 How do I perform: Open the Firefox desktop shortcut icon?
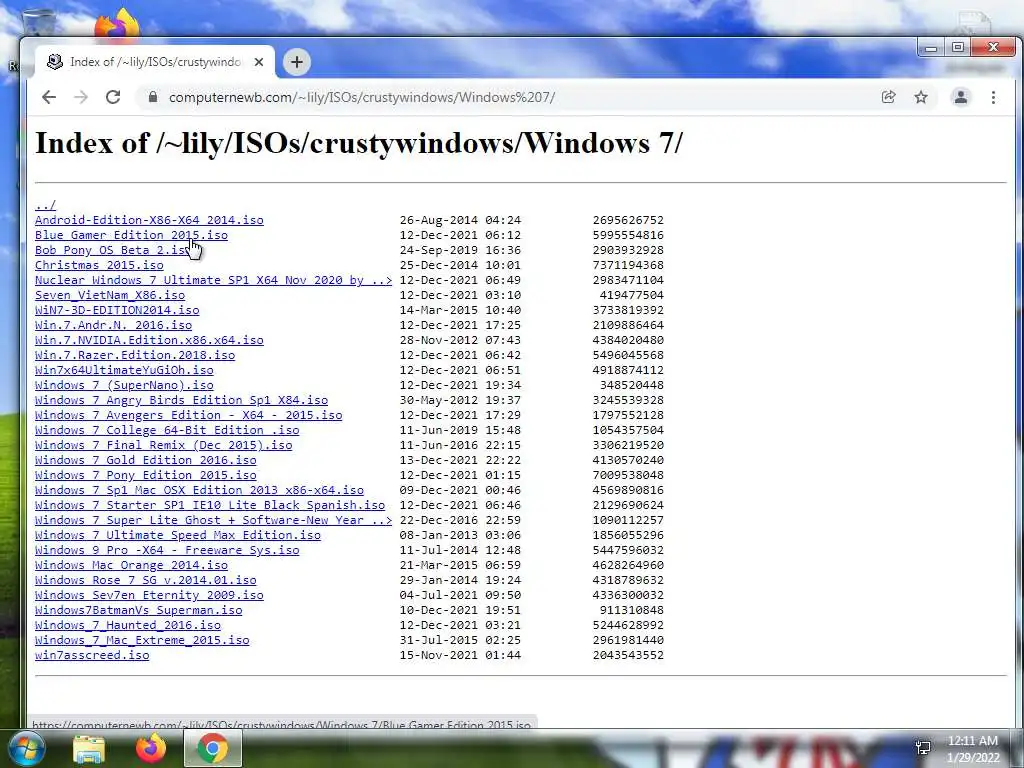coord(118,25)
